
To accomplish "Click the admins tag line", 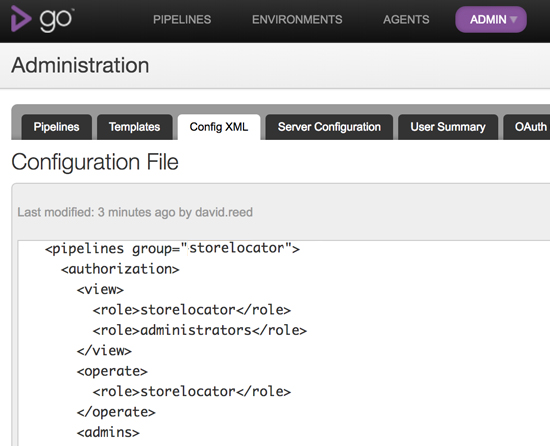I will [x=108, y=432].
